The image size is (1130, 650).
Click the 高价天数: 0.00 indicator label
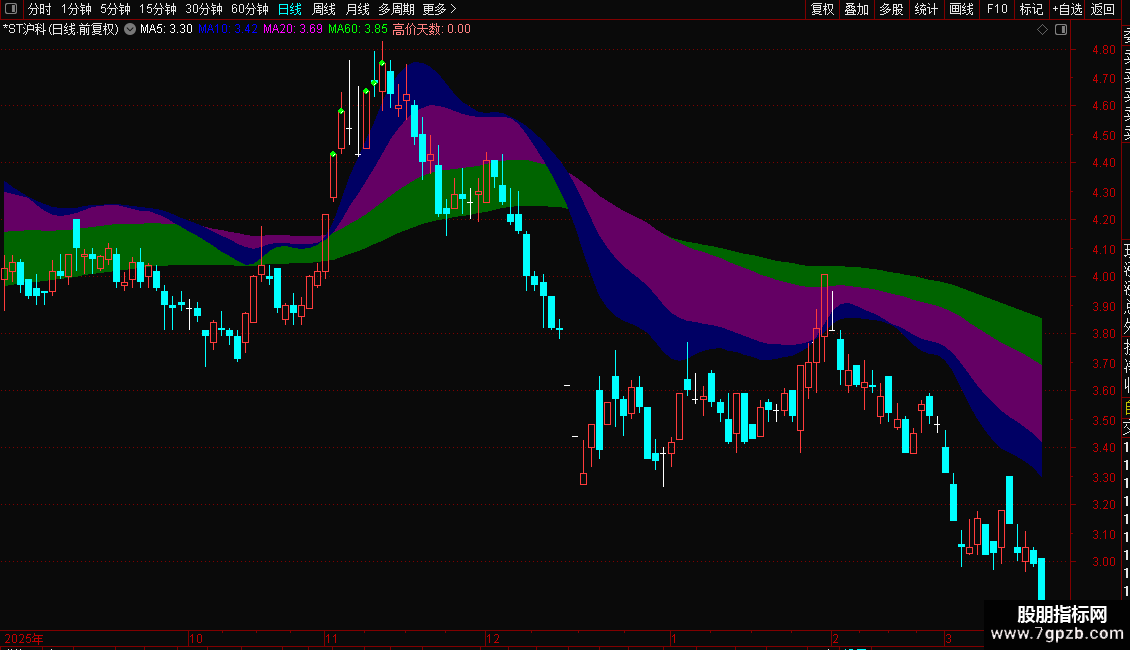click(432, 30)
